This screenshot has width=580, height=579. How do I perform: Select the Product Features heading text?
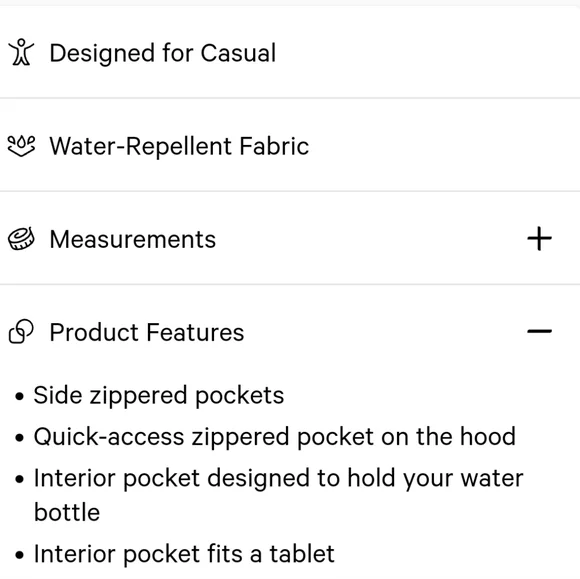pos(147,332)
